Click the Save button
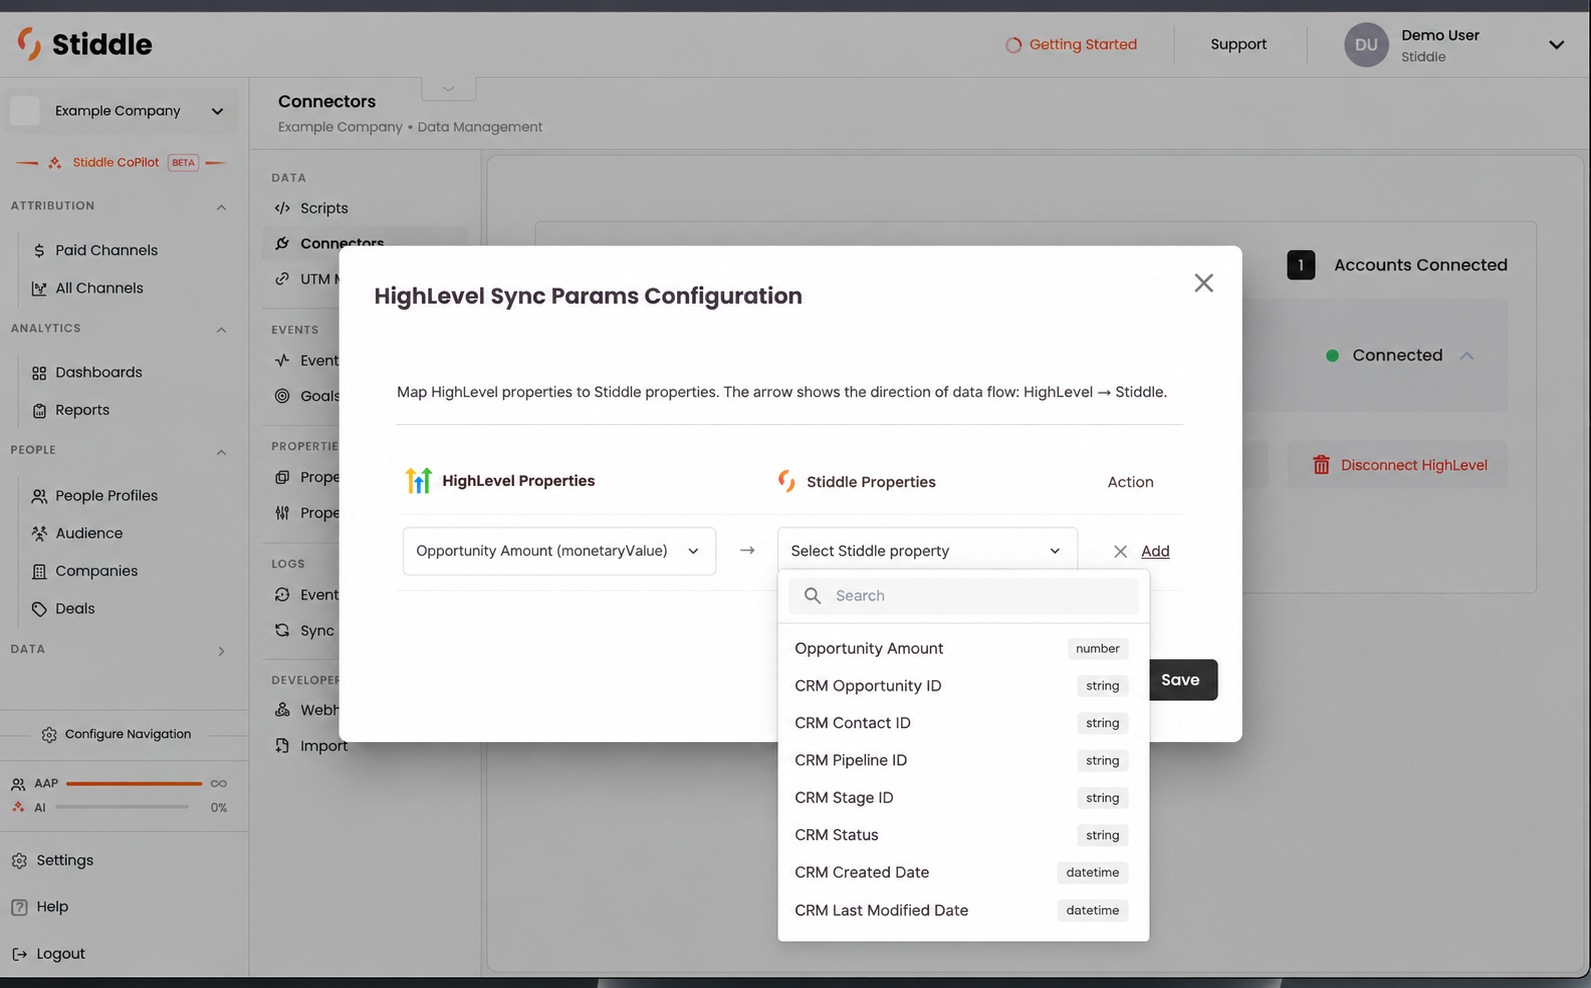The height and width of the screenshot is (988, 1591). [1182, 680]
